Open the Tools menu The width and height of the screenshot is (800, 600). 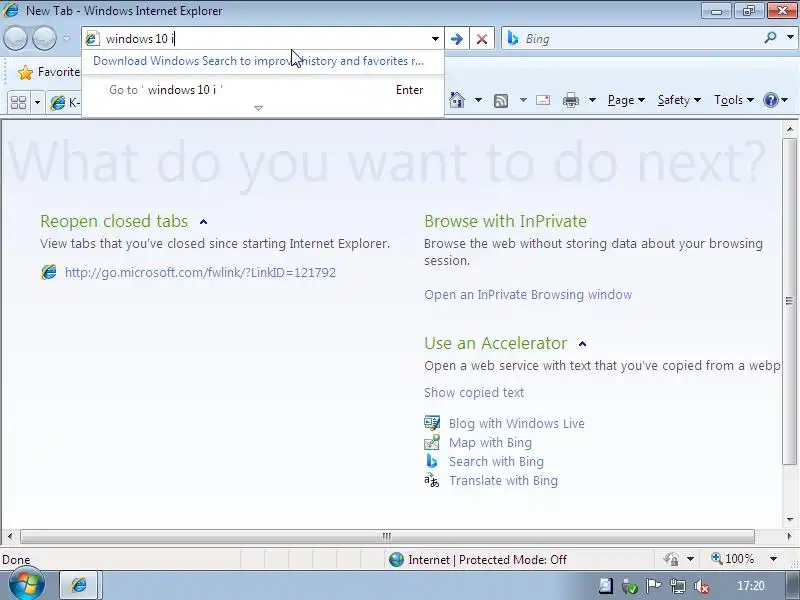tap(734, 100)
